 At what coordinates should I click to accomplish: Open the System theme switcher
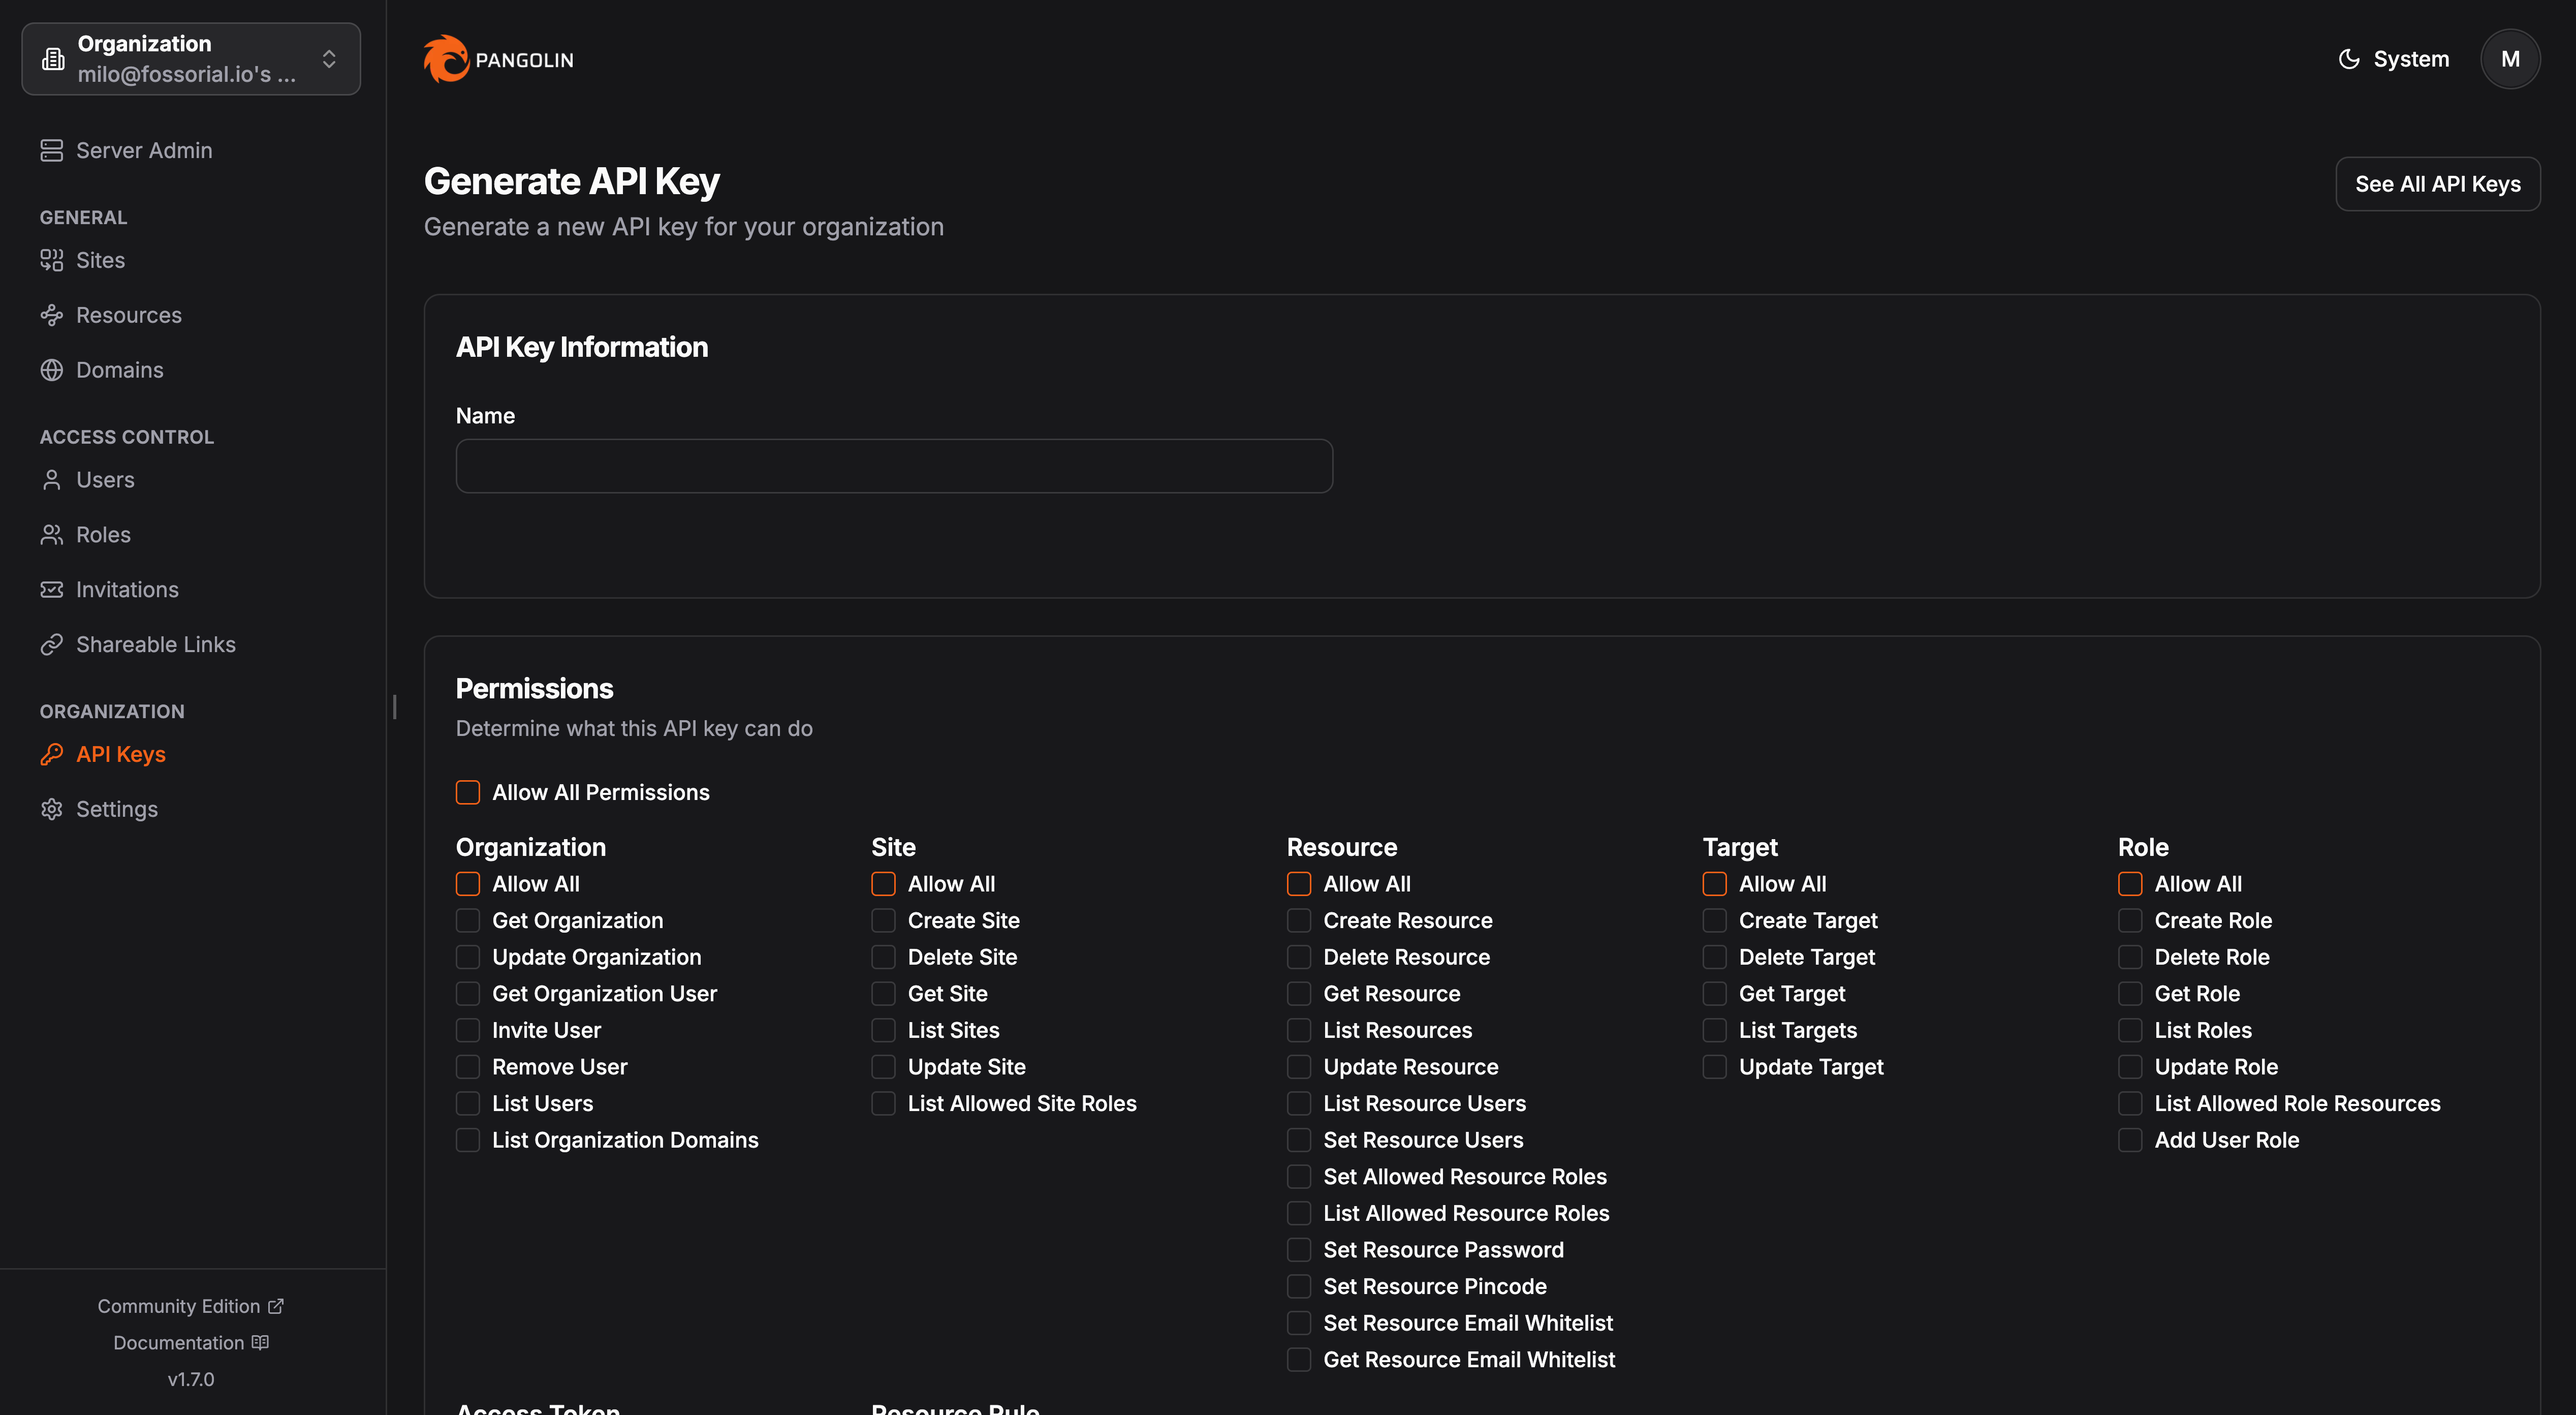(x=2394, y=59)
